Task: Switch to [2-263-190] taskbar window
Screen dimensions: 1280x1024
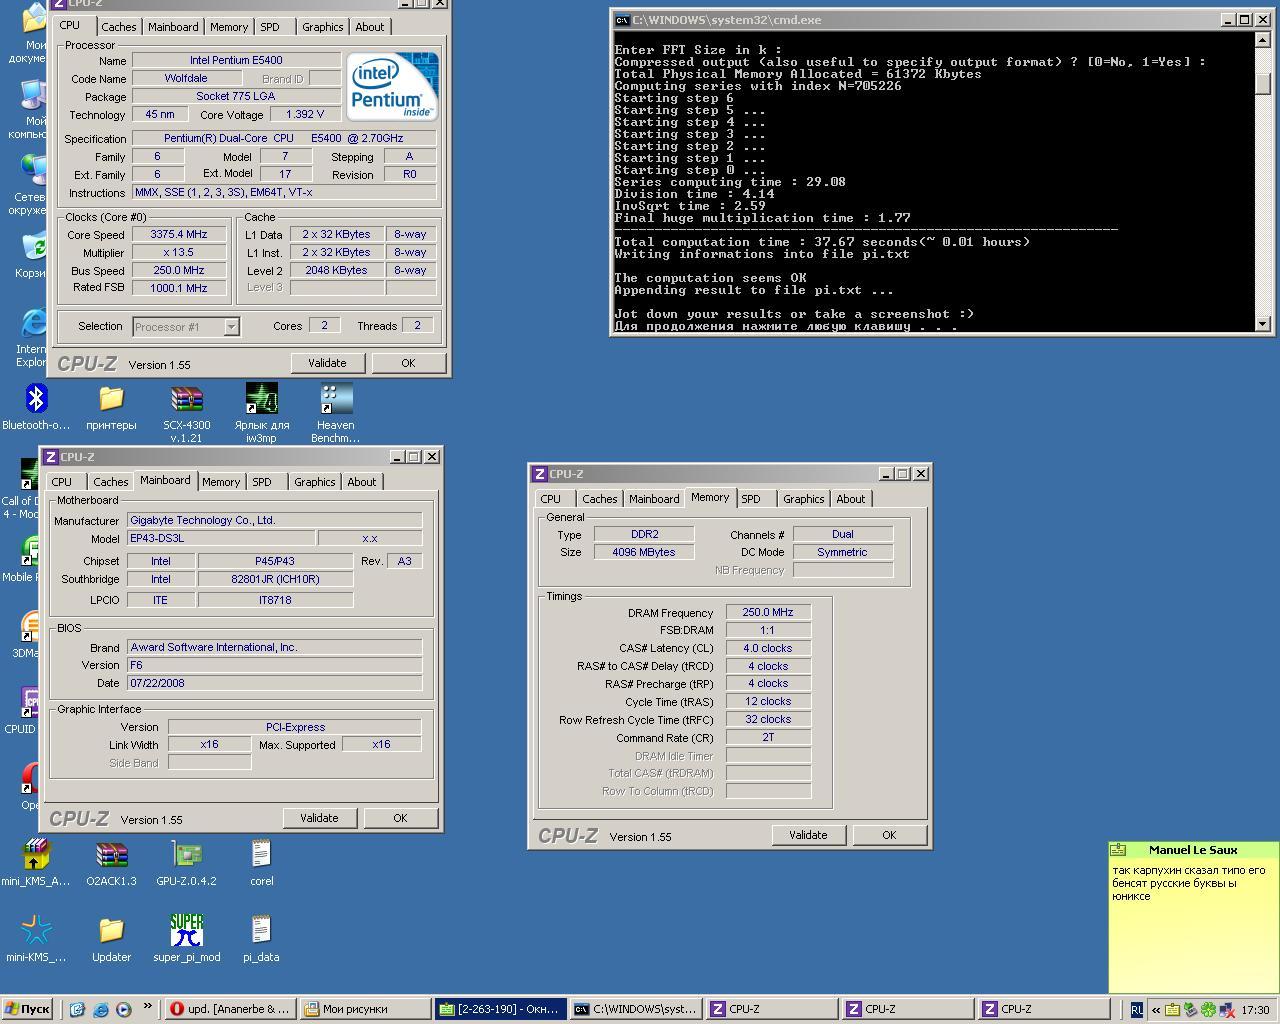Action: 501,1010
